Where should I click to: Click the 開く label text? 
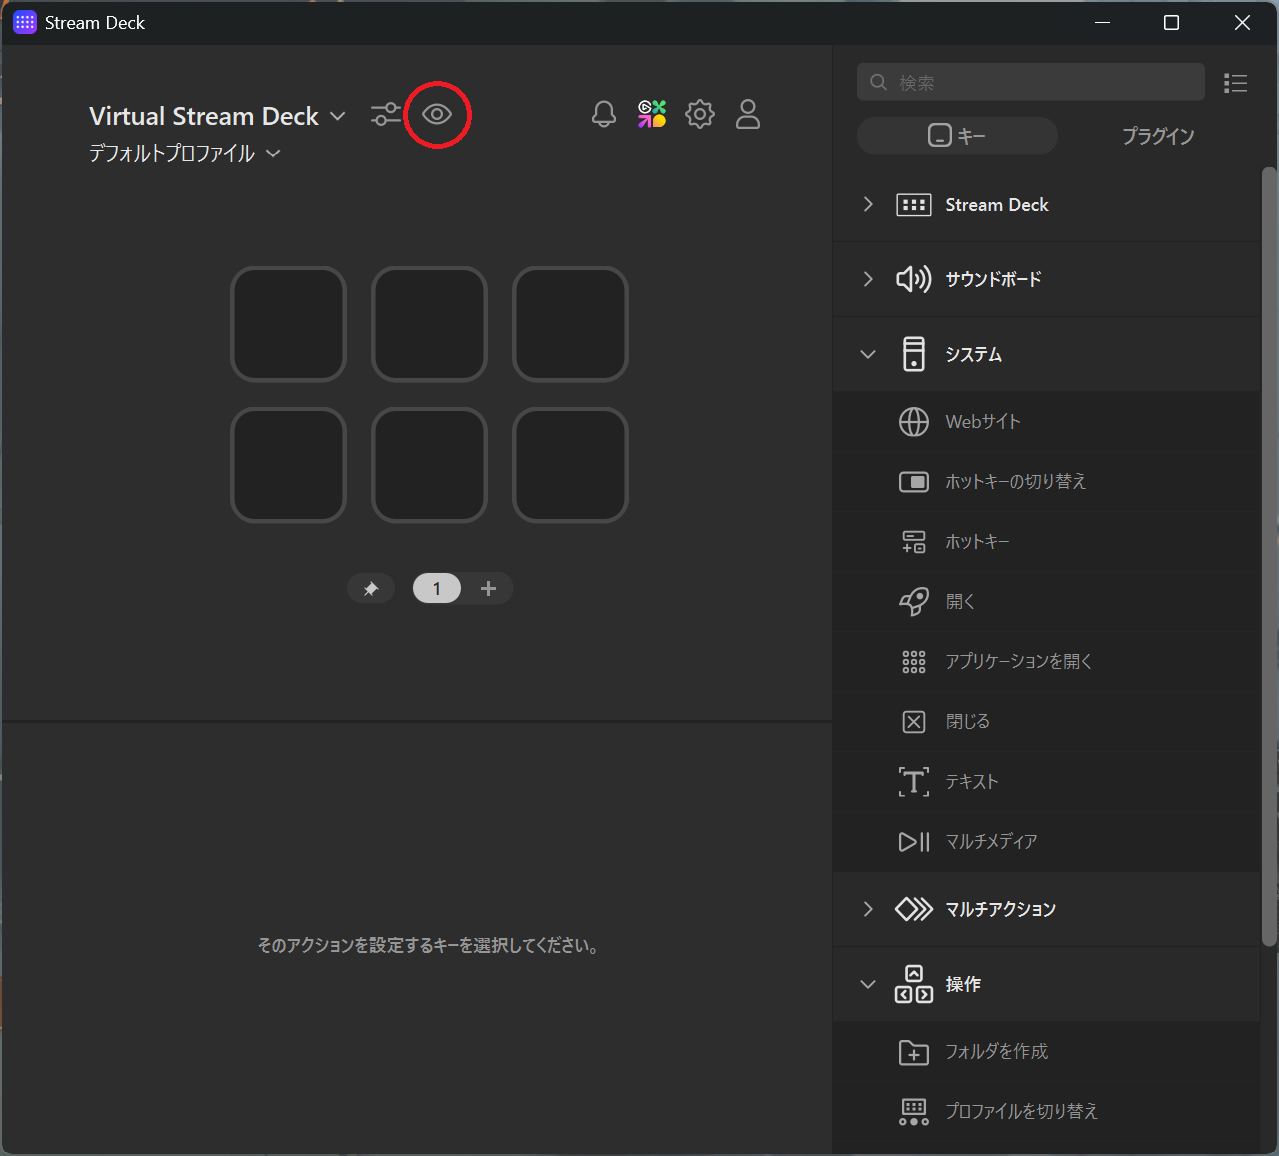coord(960,602)
